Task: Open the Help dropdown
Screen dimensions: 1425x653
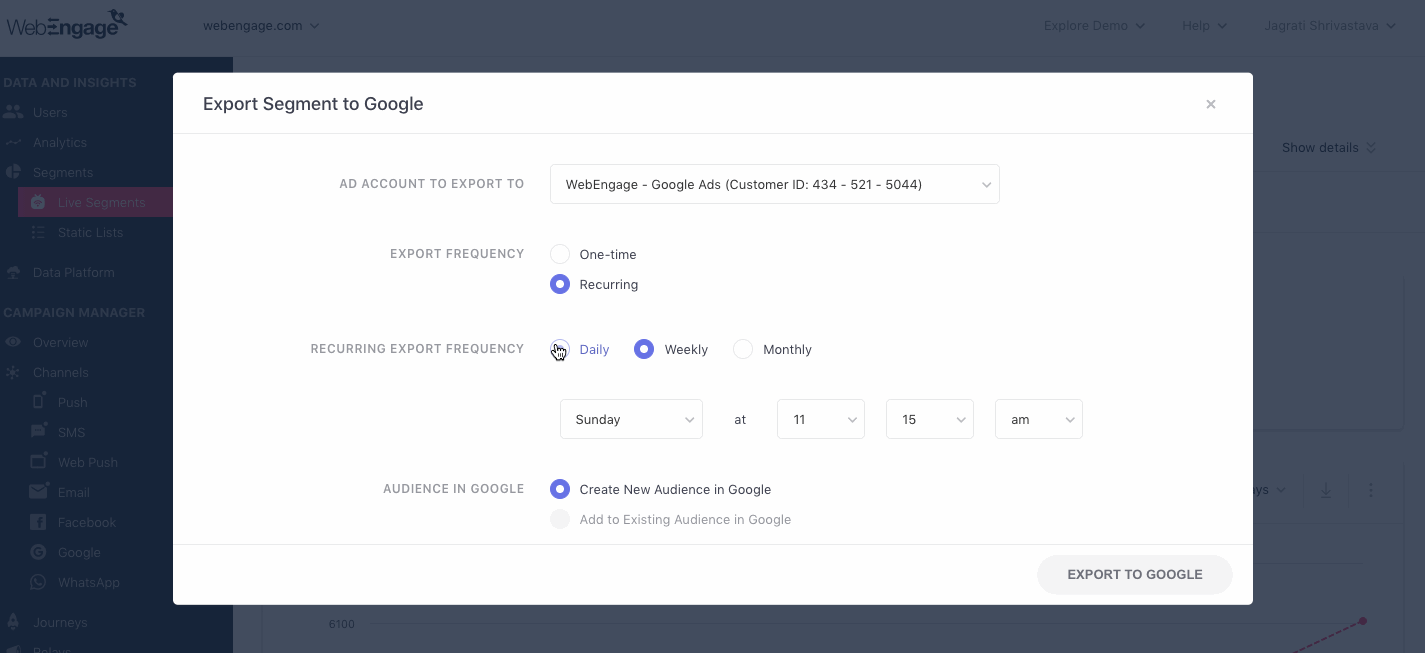Action: click(1204, 25)
